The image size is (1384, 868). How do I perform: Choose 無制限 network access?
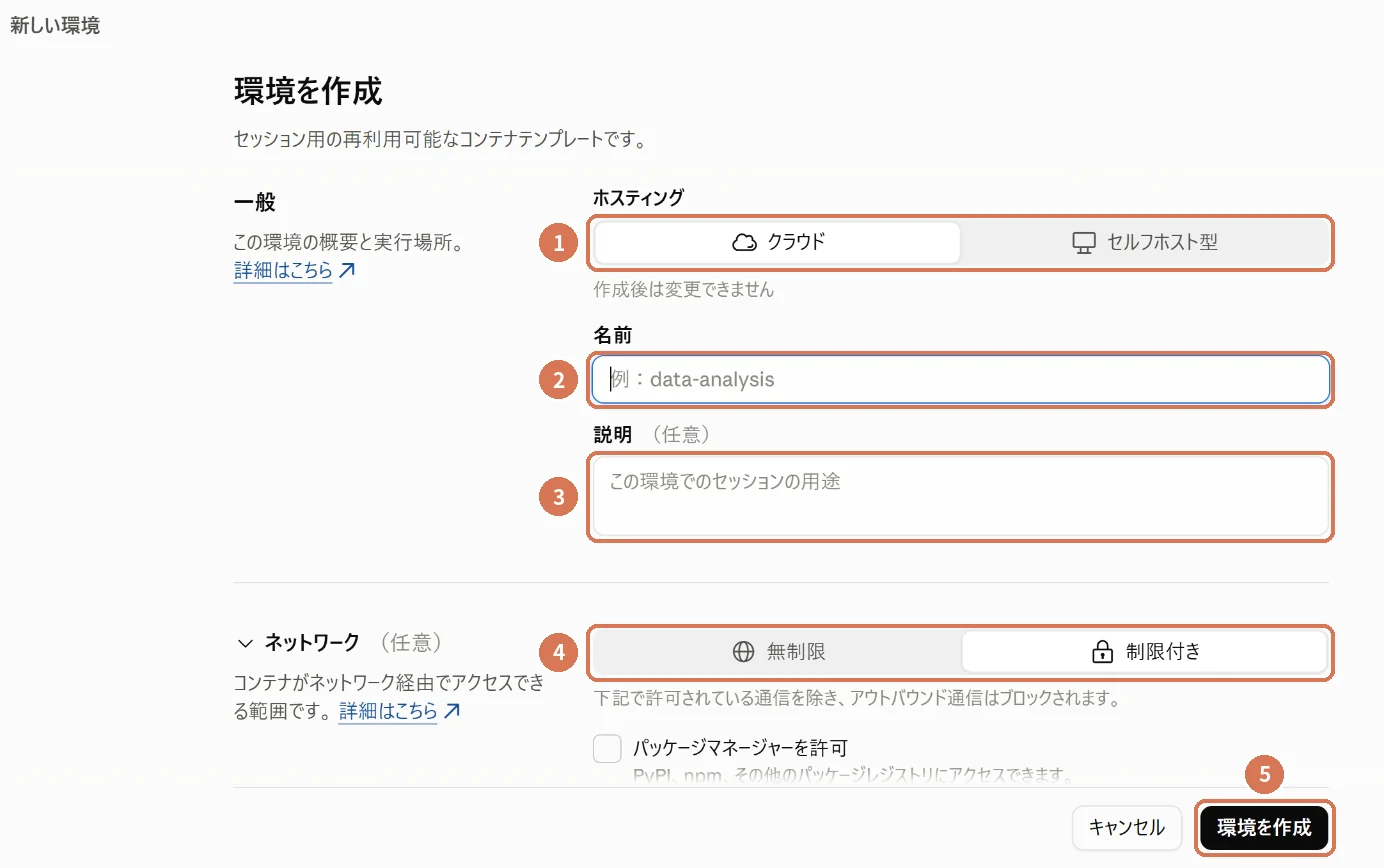[x=778, y=652]
